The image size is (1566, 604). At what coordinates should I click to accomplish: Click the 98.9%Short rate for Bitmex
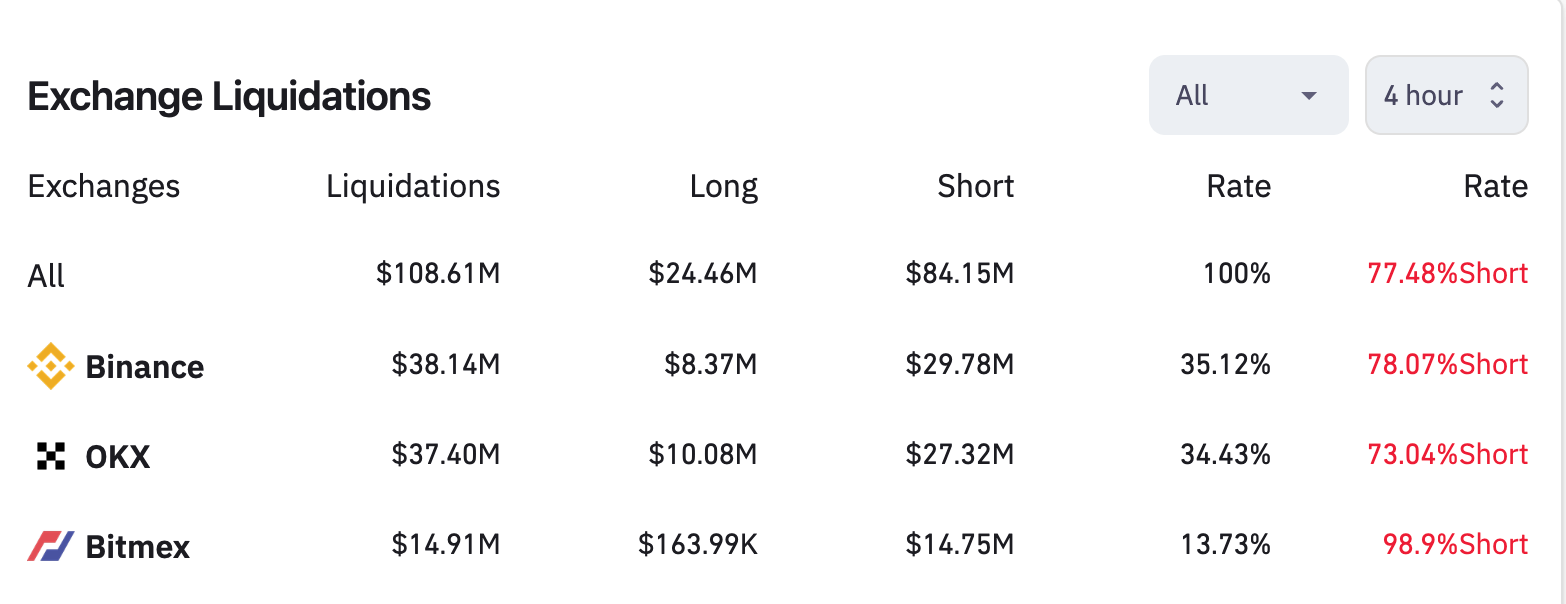point(1455,545)
